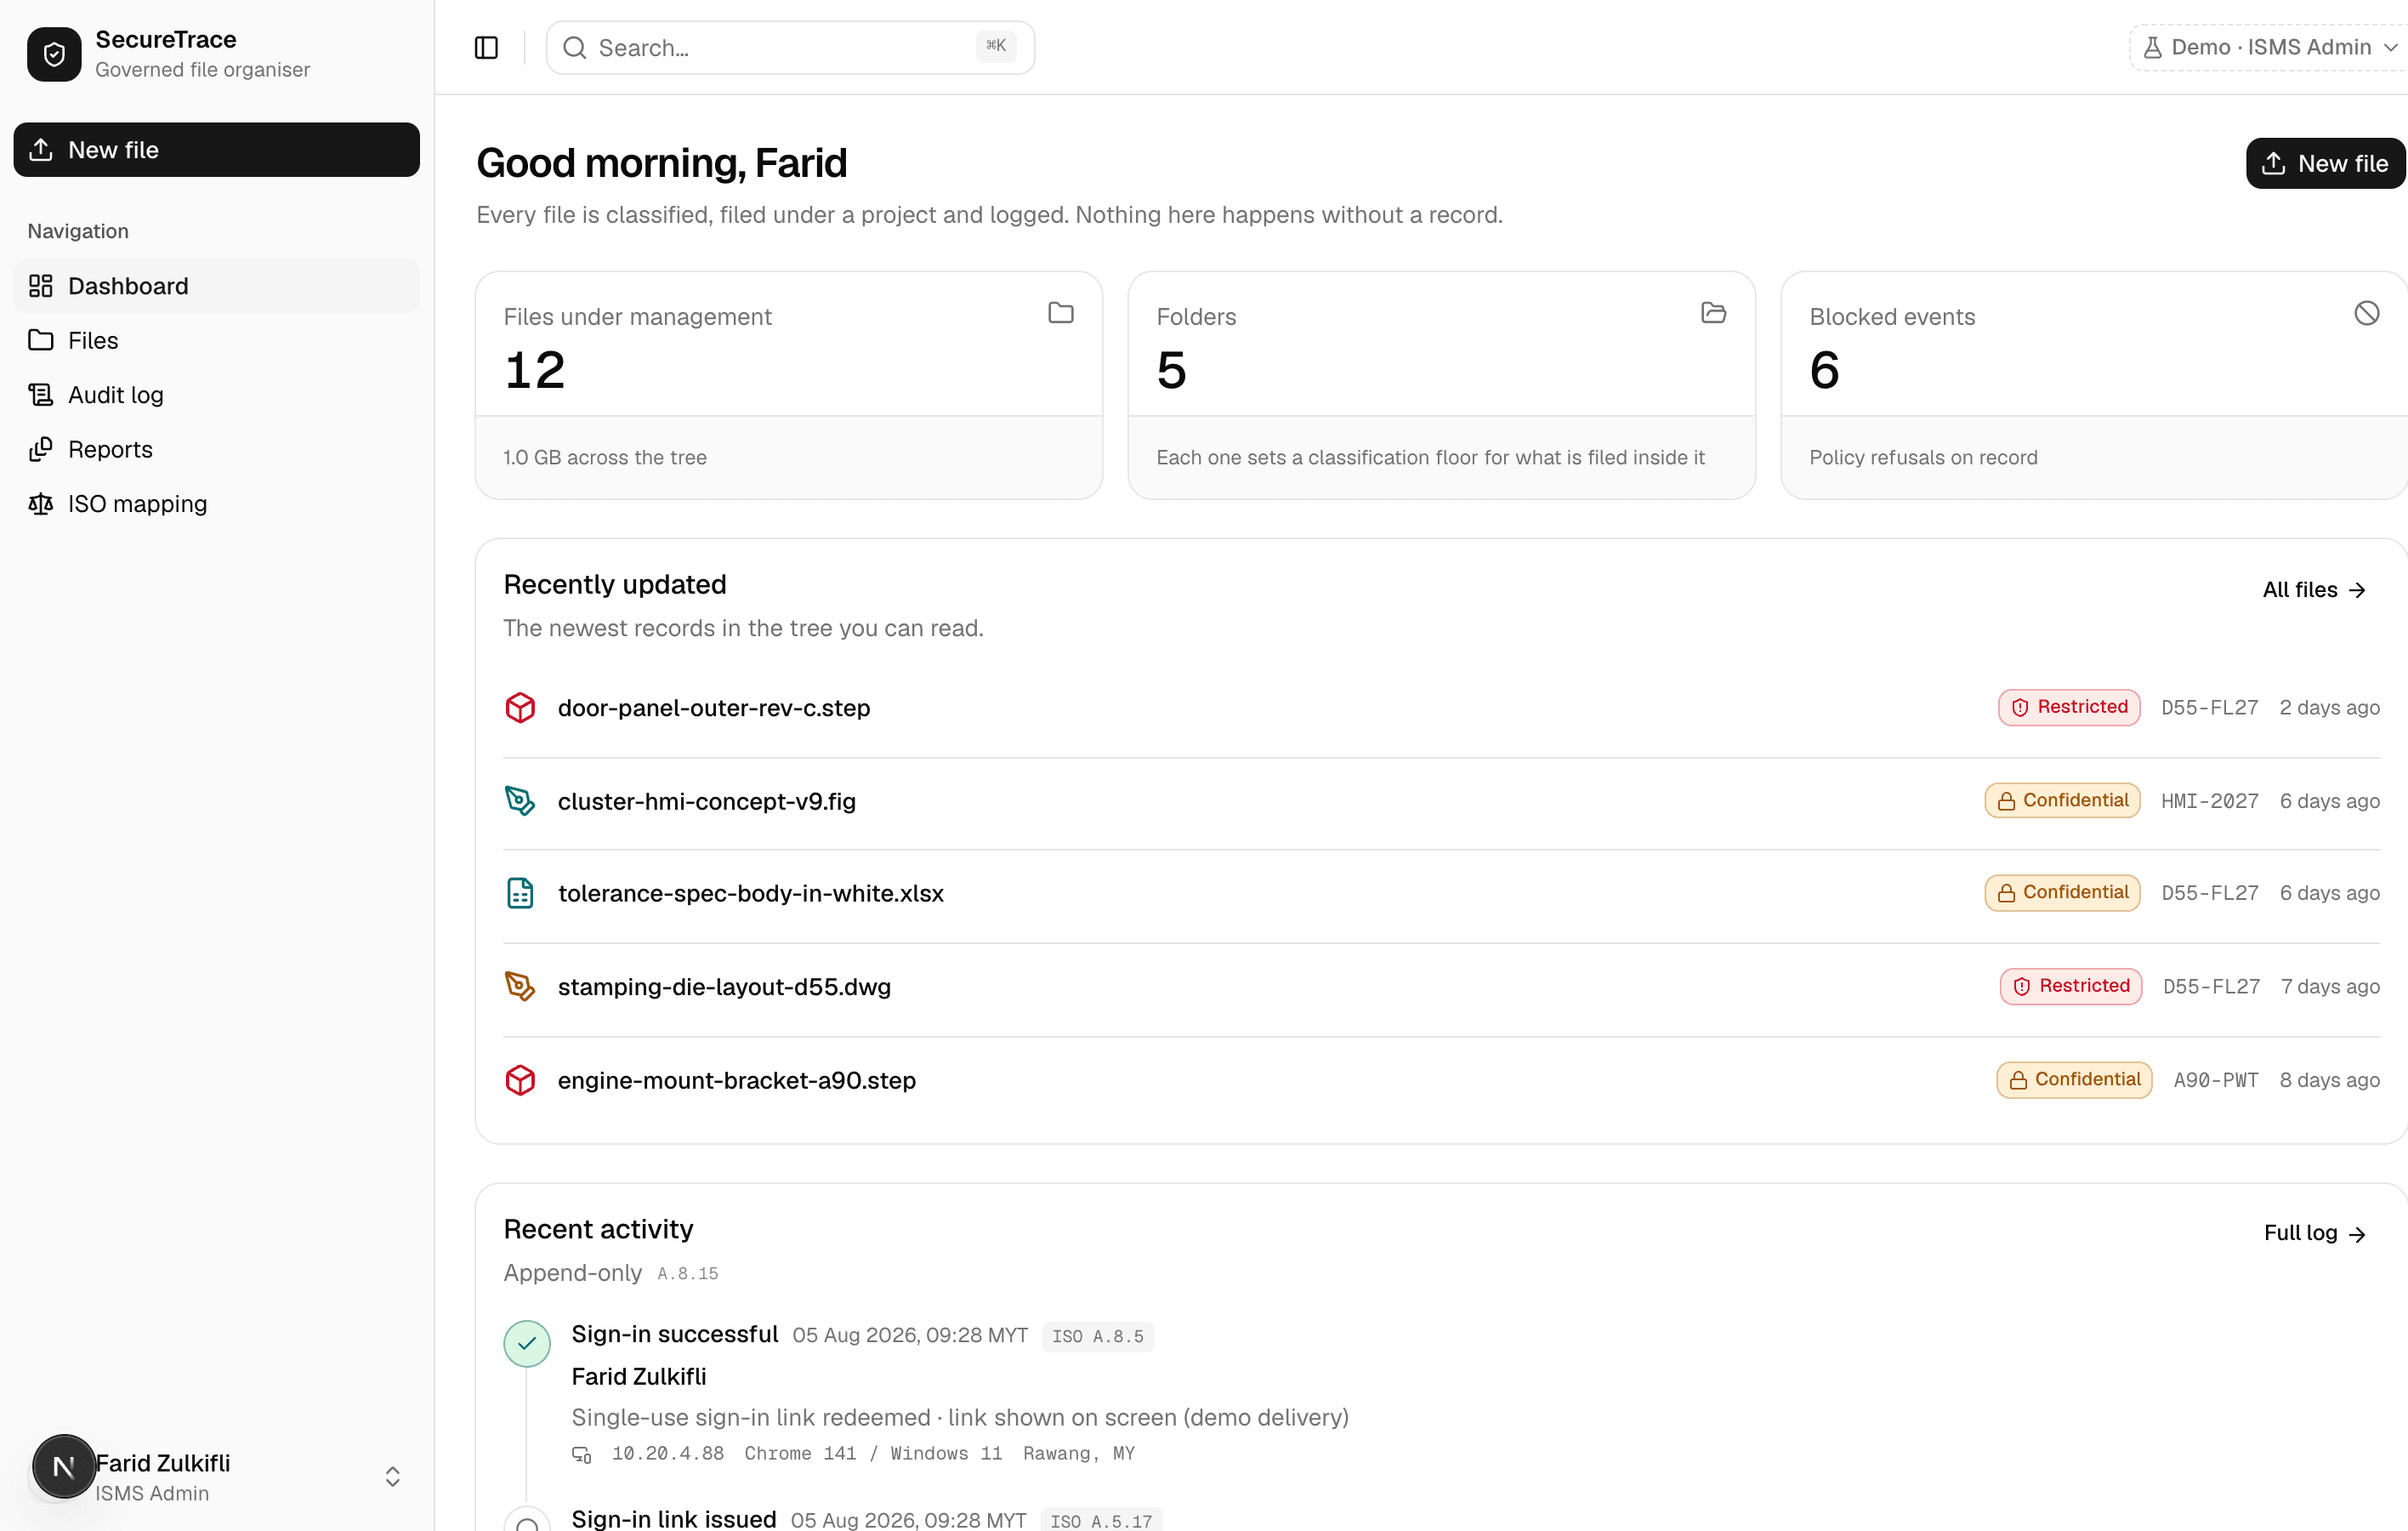Click the green checkmark of Sign-in successful
The height and width of the screenshot is (1531, 2408).
[x=527, y=1343]
